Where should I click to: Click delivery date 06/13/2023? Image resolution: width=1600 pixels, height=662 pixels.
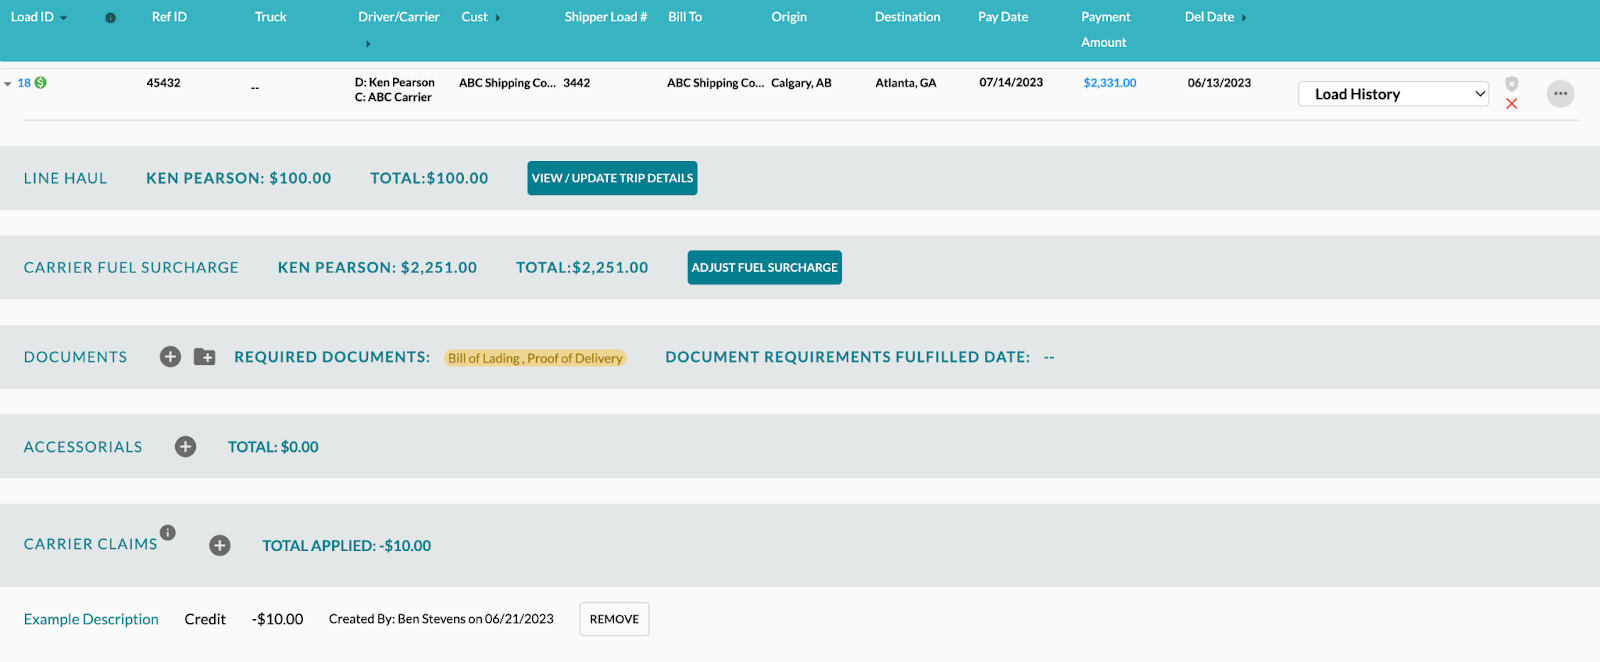[1219, 83]
